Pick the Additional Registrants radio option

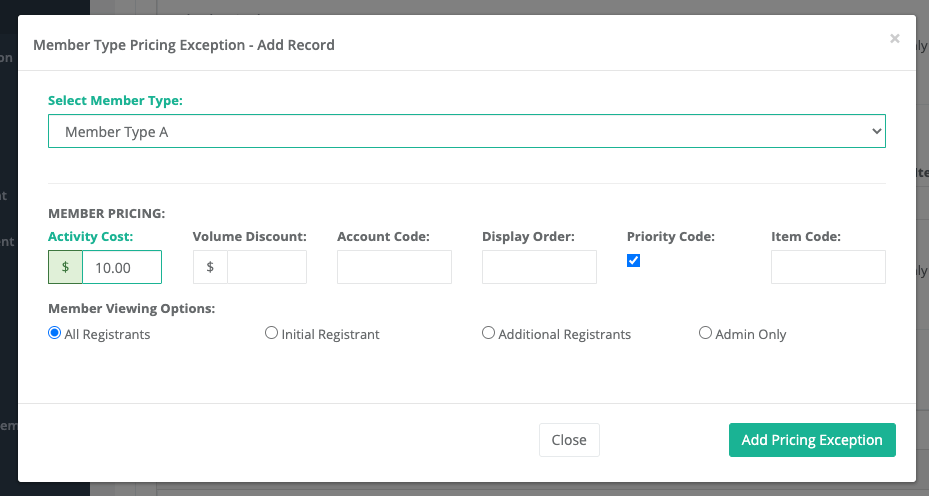[x=488, y=333]
